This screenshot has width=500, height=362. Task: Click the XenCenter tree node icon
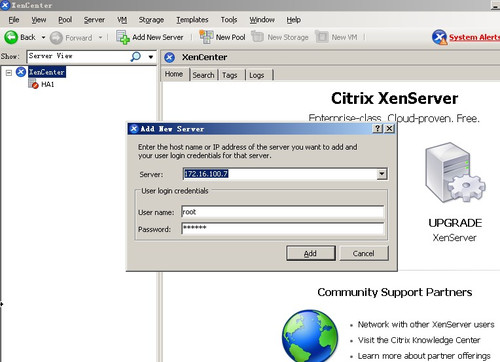pyautogui.click(x=21, y=72)
